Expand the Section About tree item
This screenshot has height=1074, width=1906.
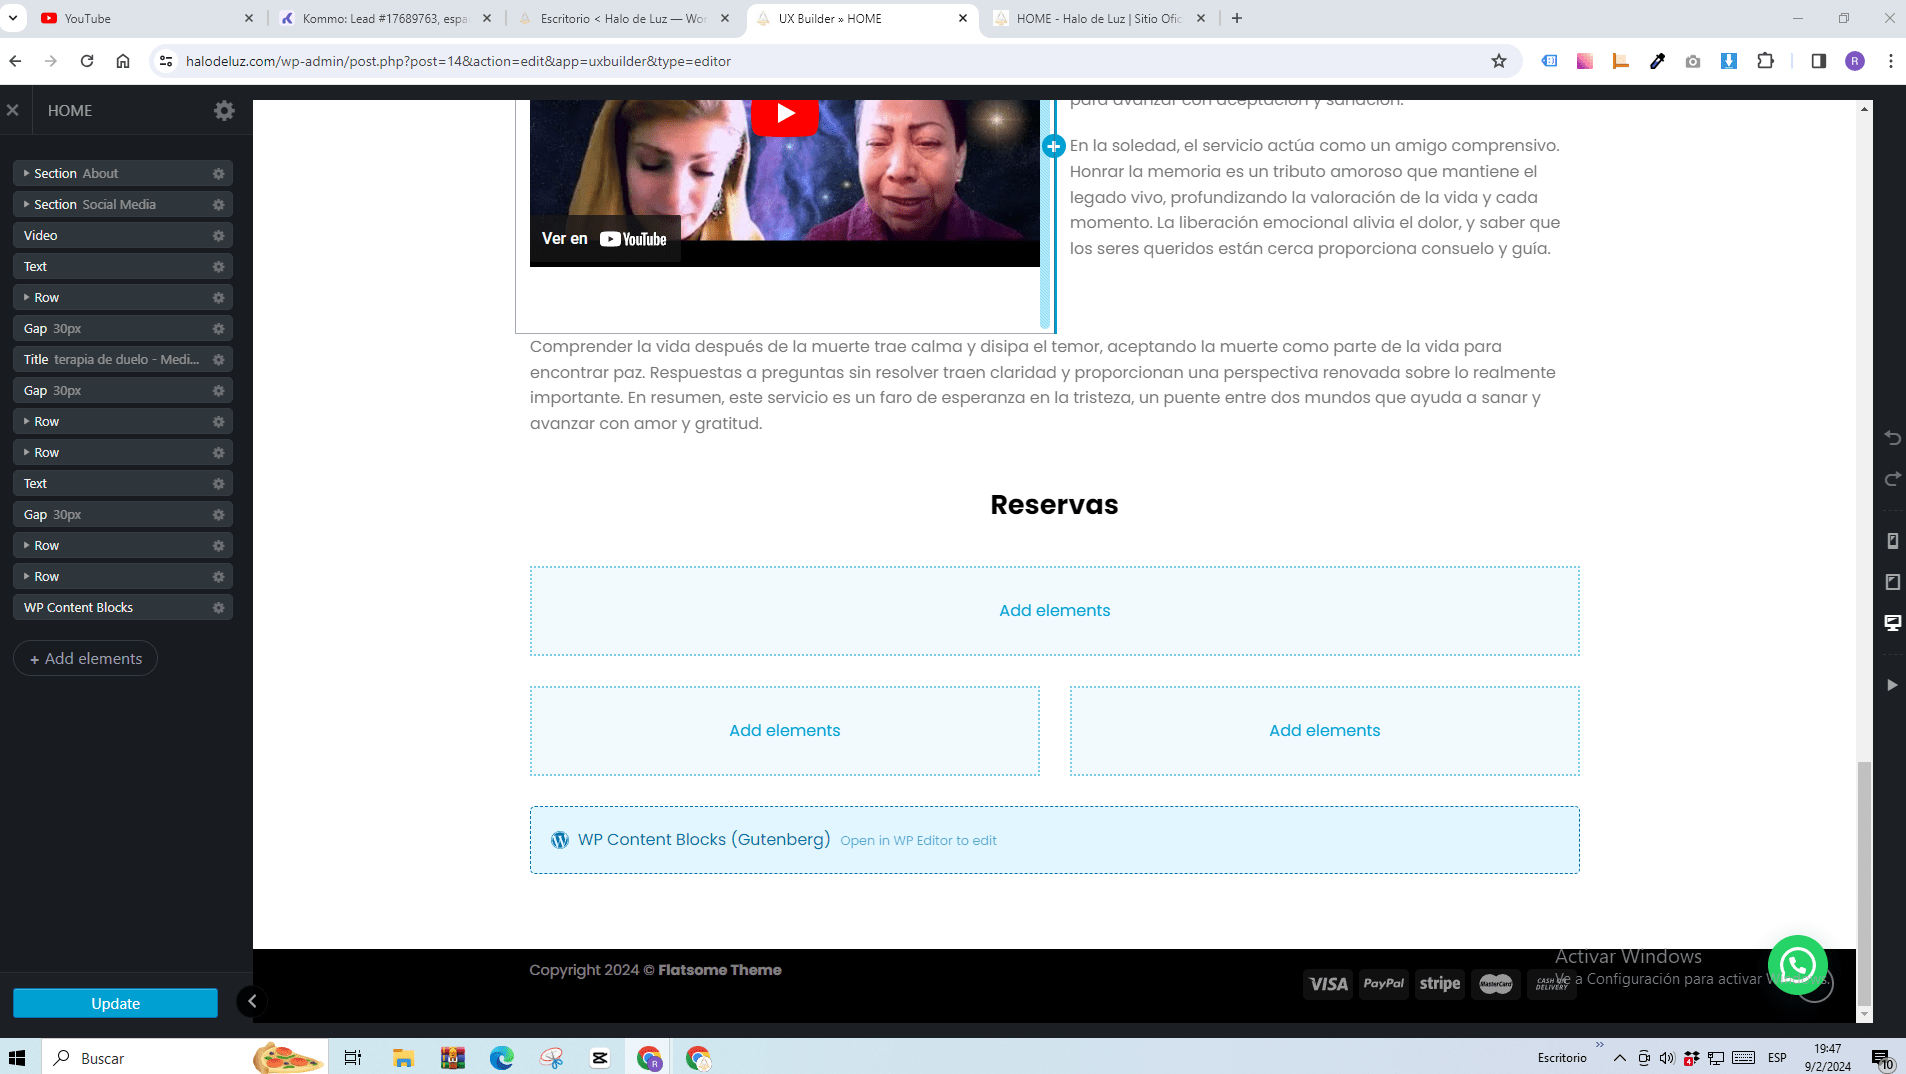26,174
